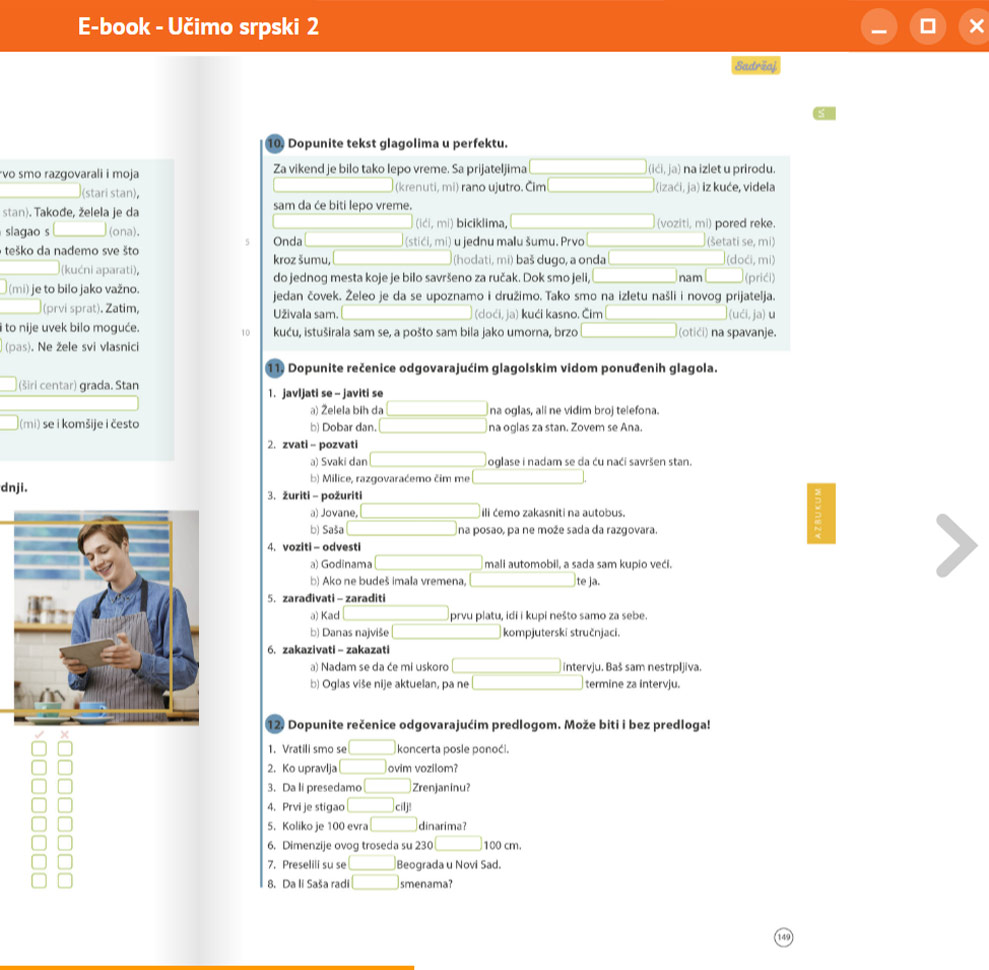Click the page number 149 circle
This screenshot has width=989, height=970.
(x=783, y=936)
